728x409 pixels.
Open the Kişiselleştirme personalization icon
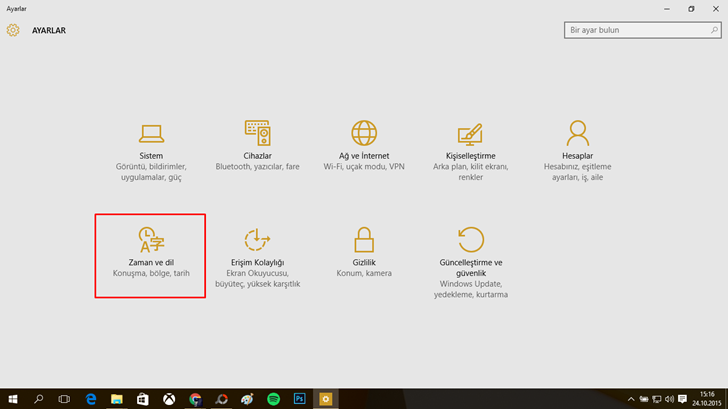470,134
